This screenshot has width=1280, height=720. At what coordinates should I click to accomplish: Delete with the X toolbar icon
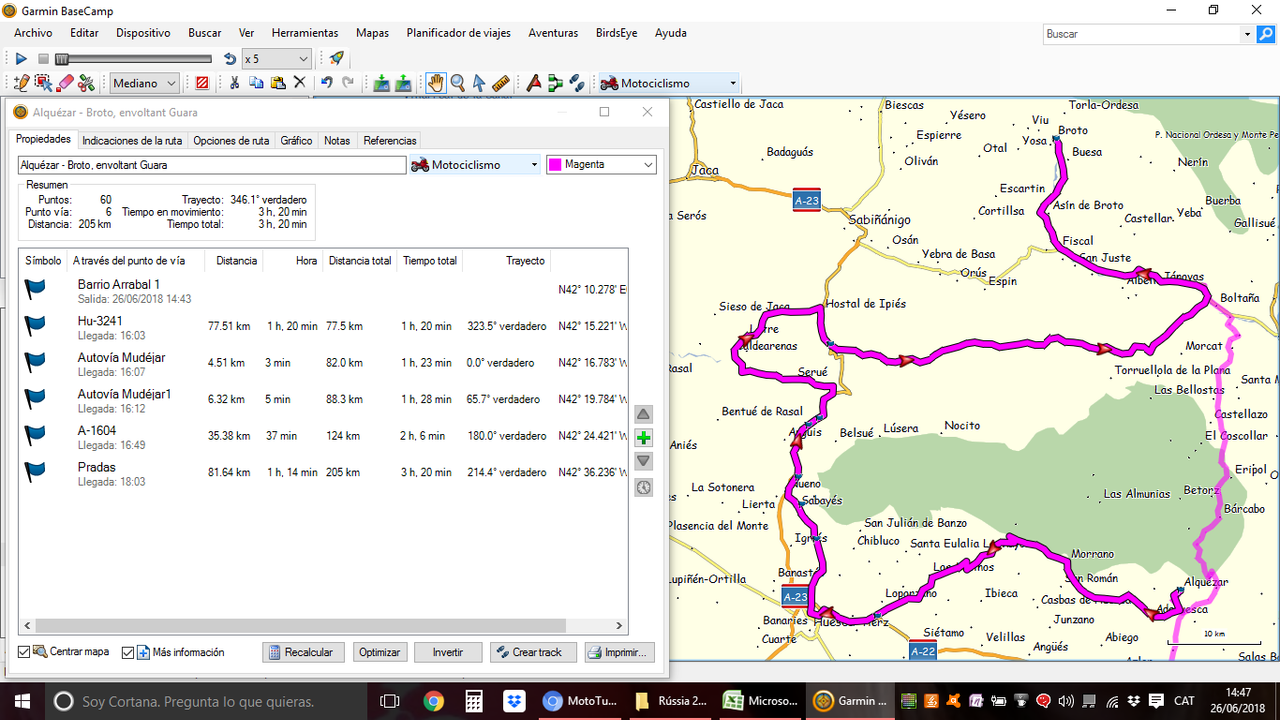(x=299, y=83)
